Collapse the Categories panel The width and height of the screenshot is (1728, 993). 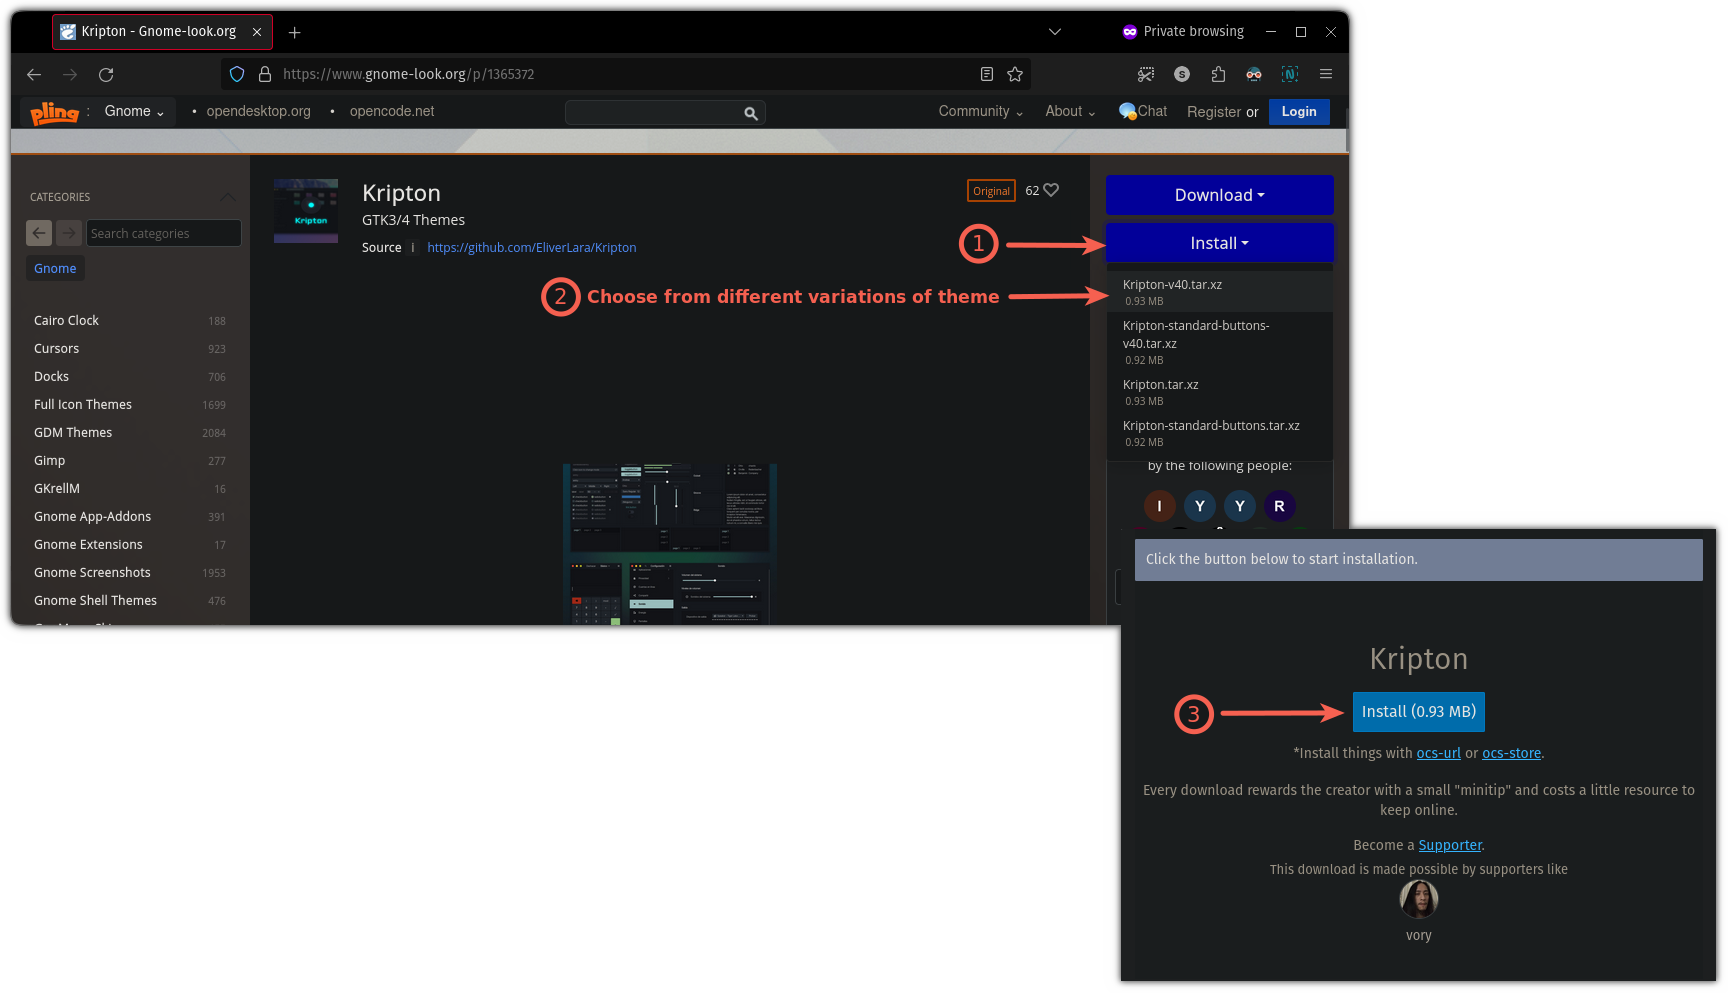click(x=228, y=197)
